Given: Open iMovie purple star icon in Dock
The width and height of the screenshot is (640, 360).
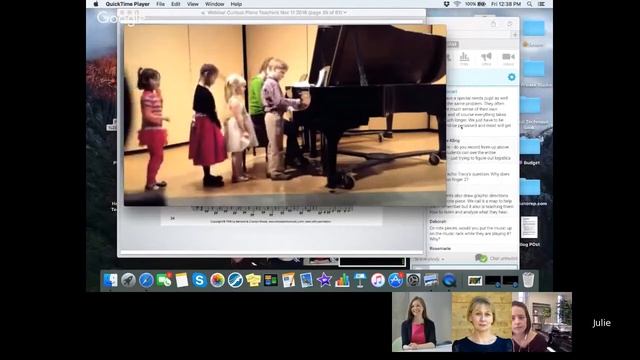Looking at the screenshot, I should pos(324,280).
